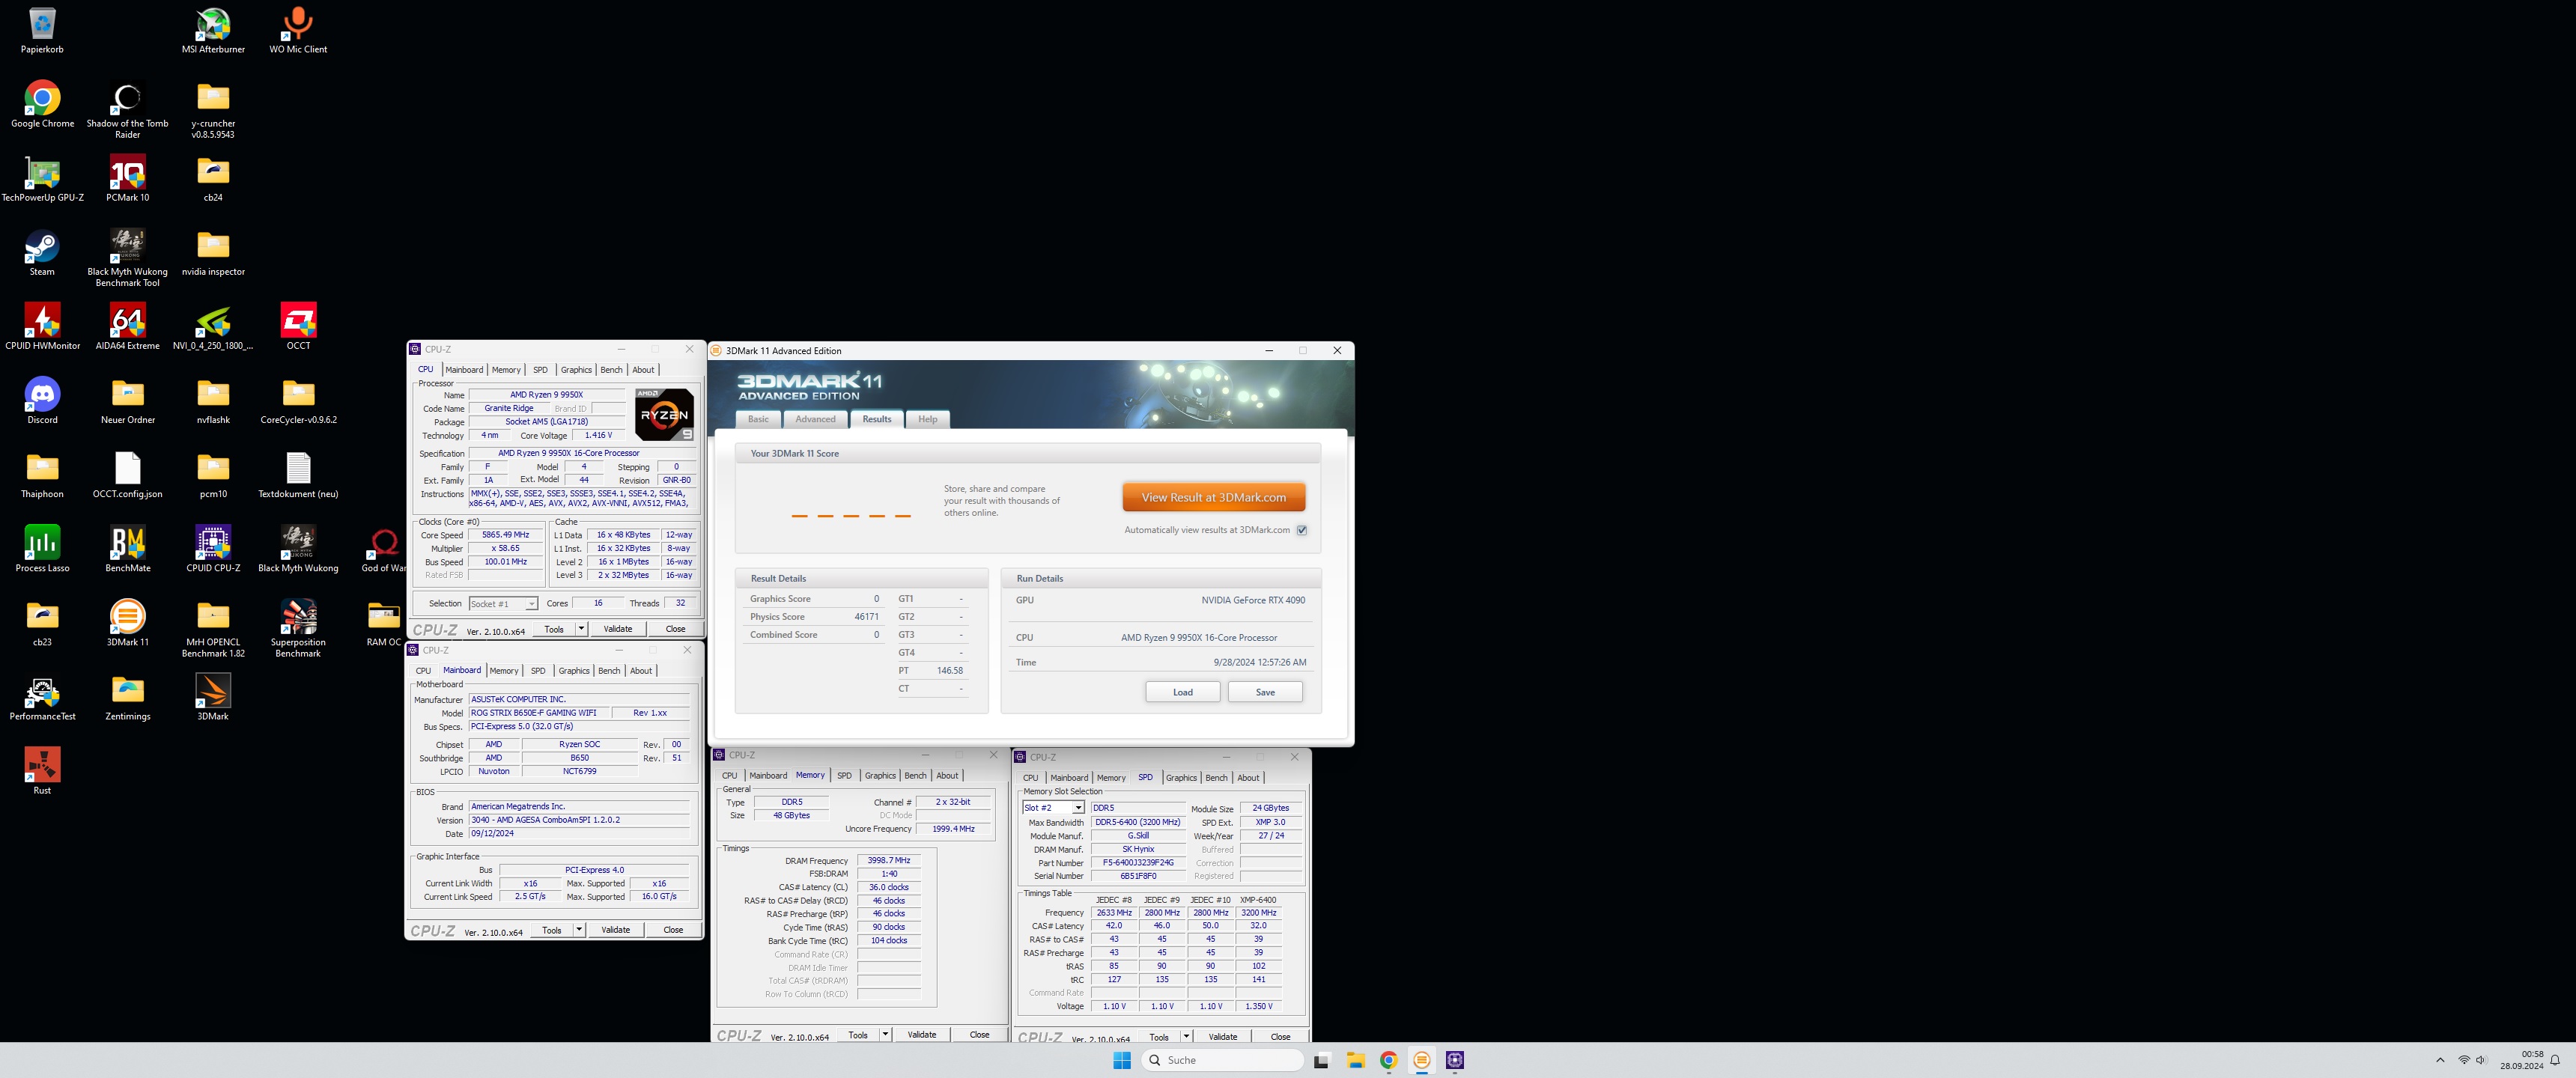Screen dimensions: 2576x1078
Task: Open y-cruncher v0.8.5.9543 folder
Action: [x=213, y=109]
